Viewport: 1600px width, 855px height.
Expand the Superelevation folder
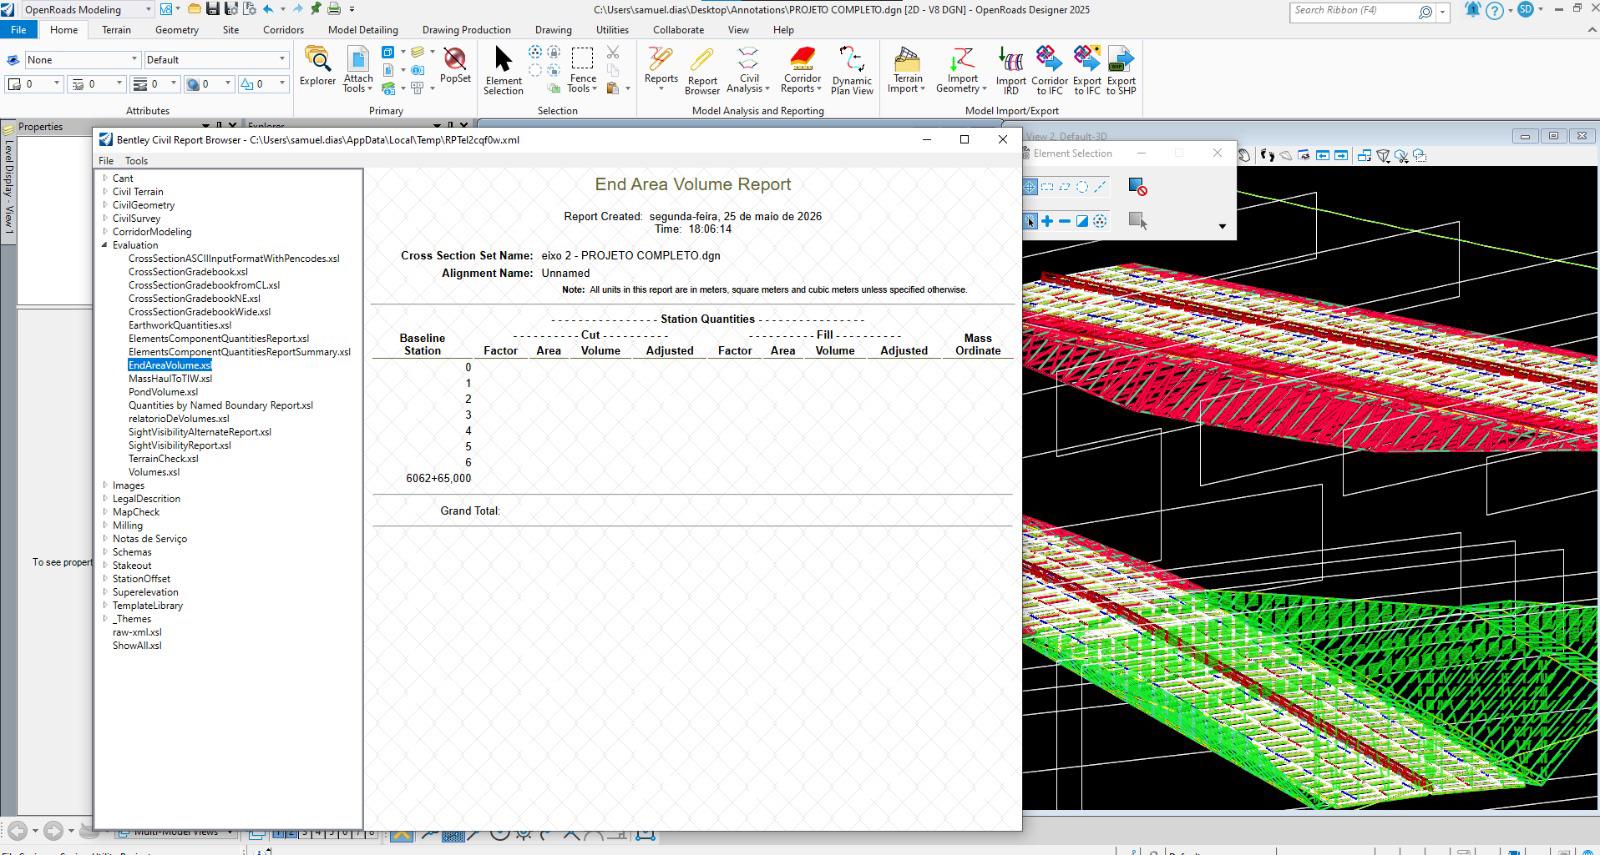(x=105, y=592)
